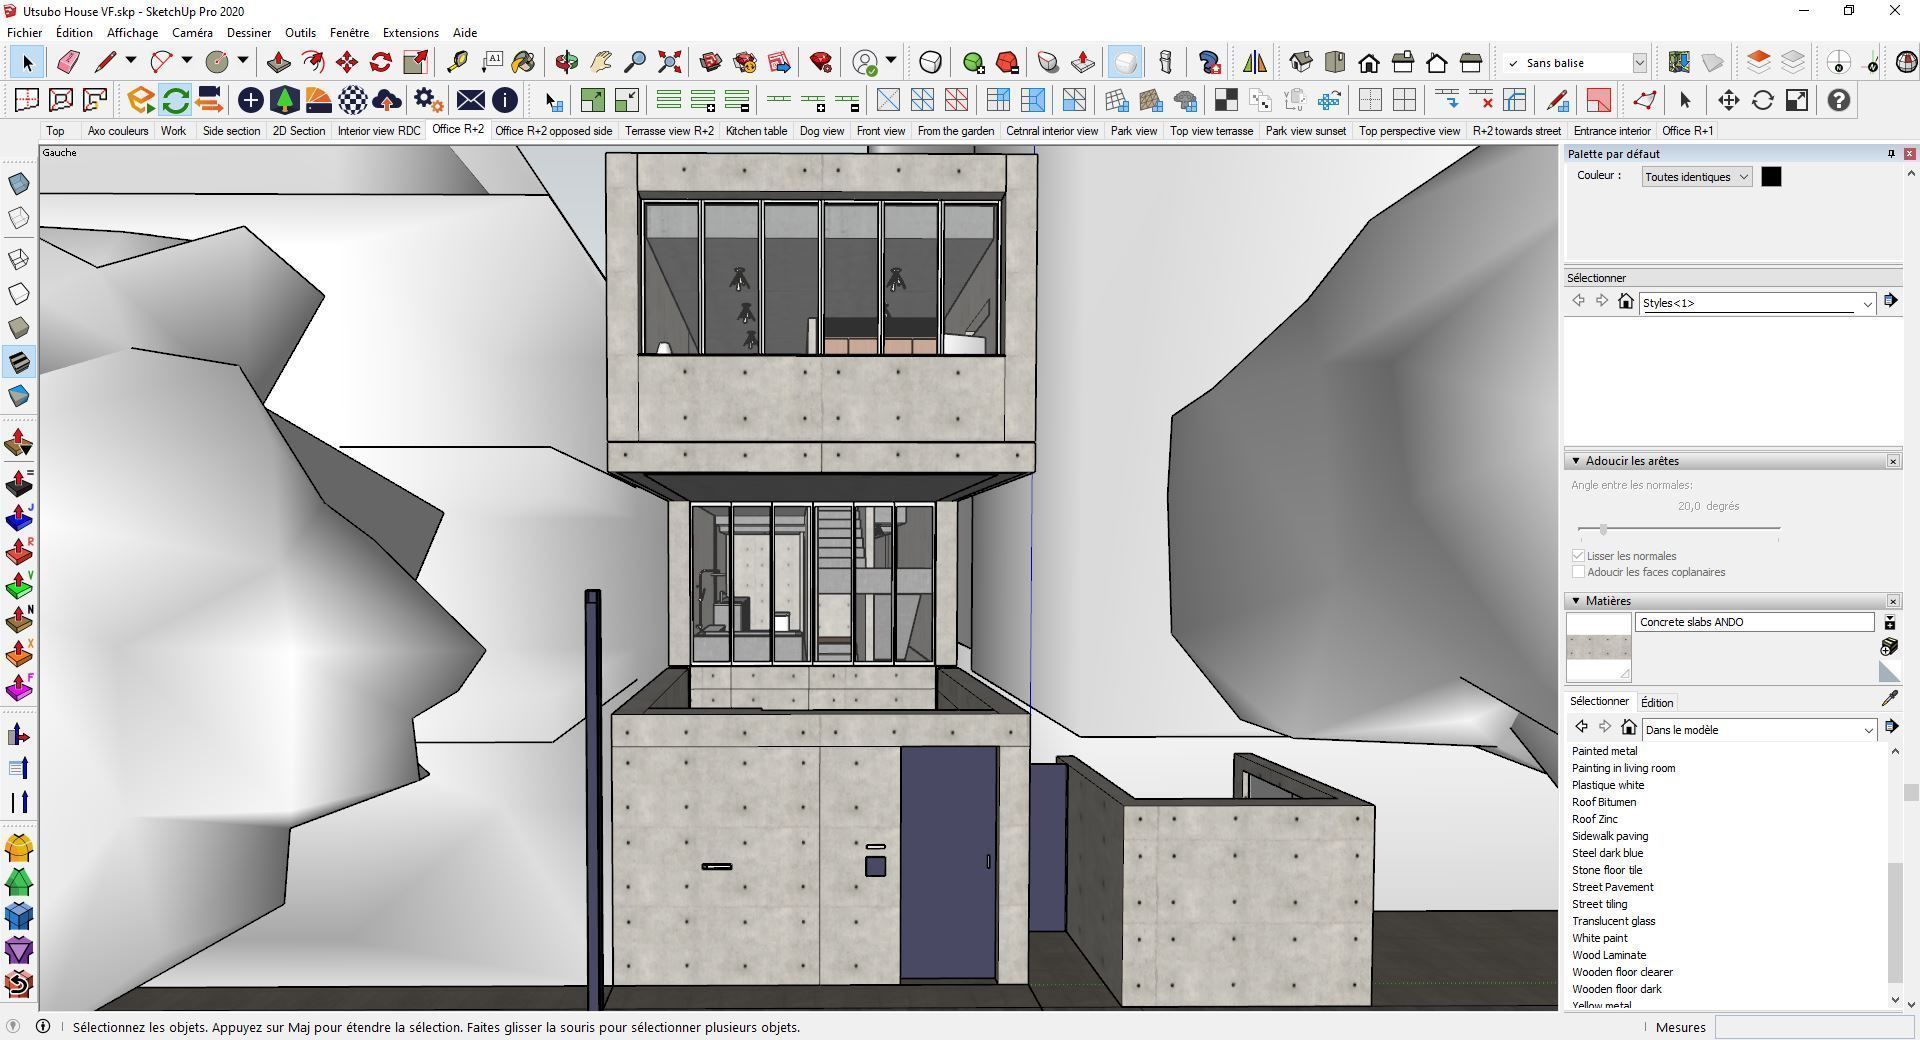
Task: Activate the Orbit tool
Action: point(566,62)
